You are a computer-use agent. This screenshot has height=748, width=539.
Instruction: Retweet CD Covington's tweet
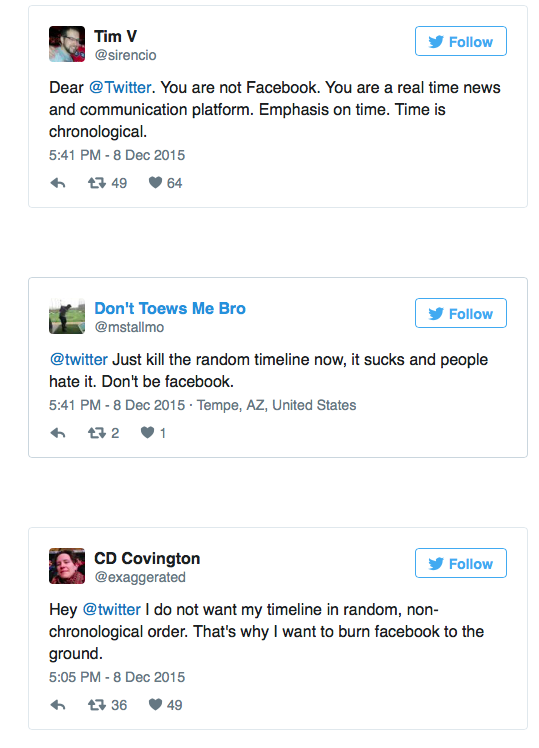tap(97, 705)
